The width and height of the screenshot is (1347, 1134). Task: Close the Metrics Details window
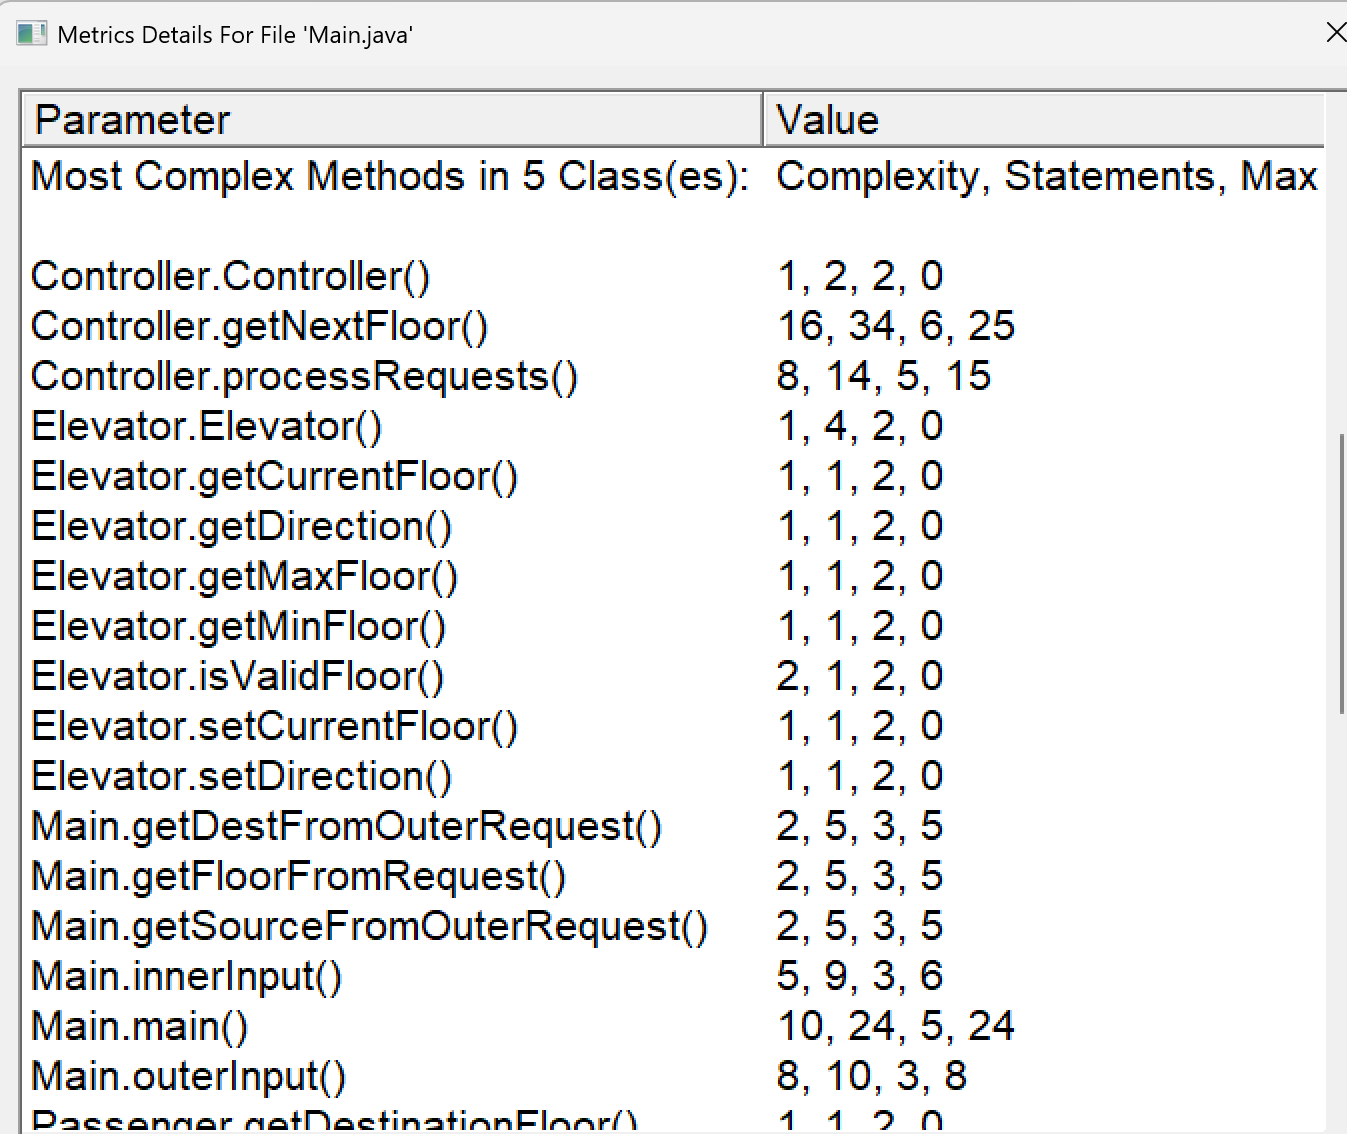[1334, 33]
